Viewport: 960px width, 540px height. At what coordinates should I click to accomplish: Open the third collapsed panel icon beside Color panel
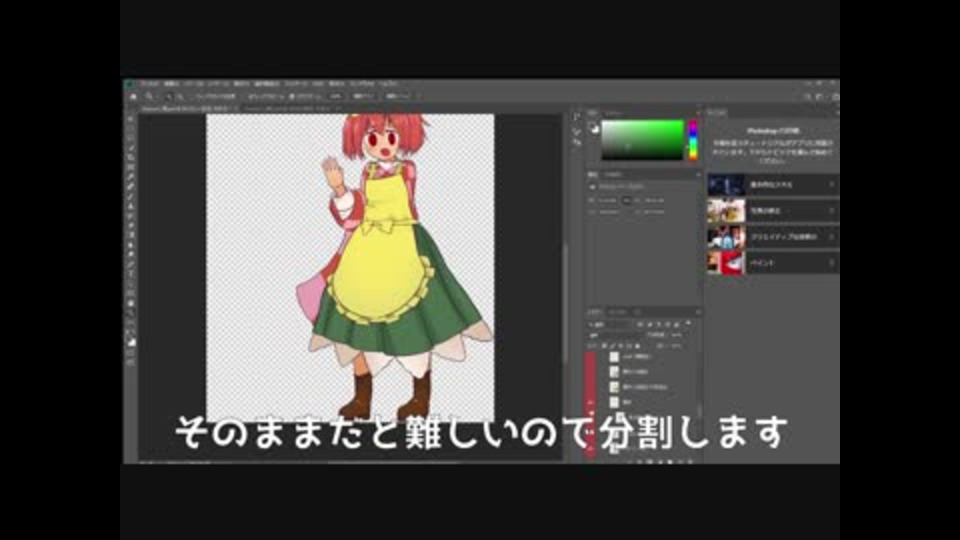click(576, 143)
